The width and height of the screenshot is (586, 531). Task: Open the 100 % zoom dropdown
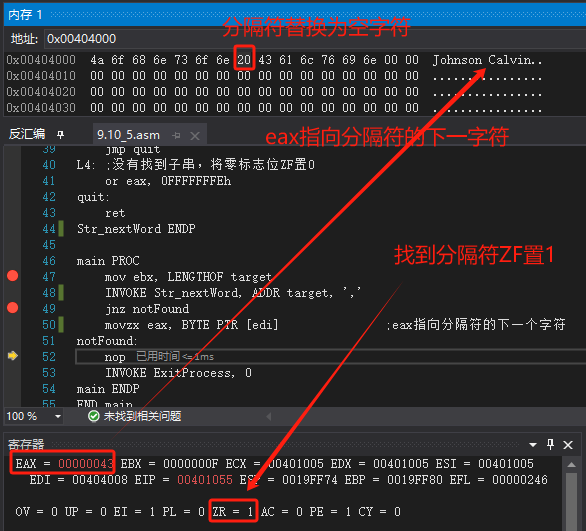(58, 416)
